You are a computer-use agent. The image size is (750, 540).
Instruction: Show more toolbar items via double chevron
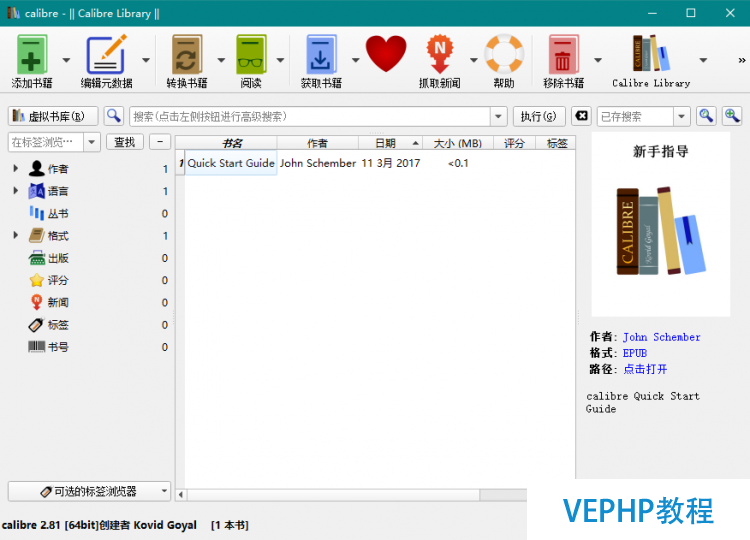point(741,60)
